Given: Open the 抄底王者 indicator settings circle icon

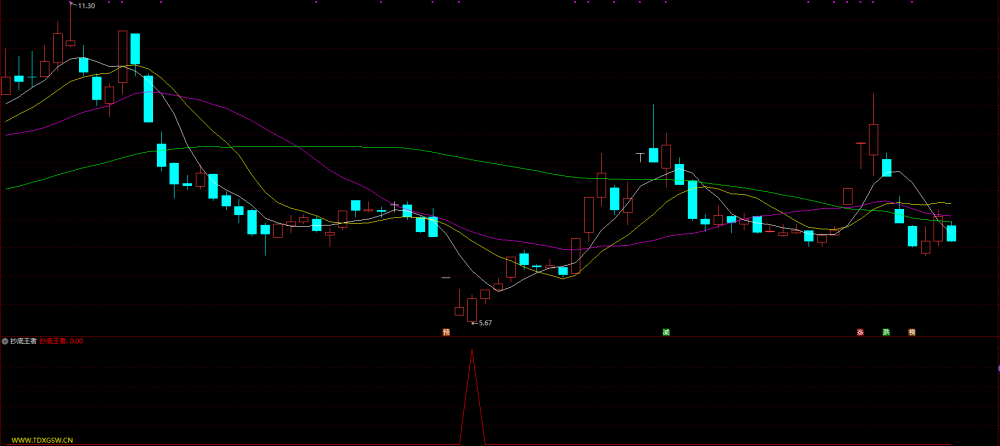Looking at the screenshot, I should (x=5, y=341).
